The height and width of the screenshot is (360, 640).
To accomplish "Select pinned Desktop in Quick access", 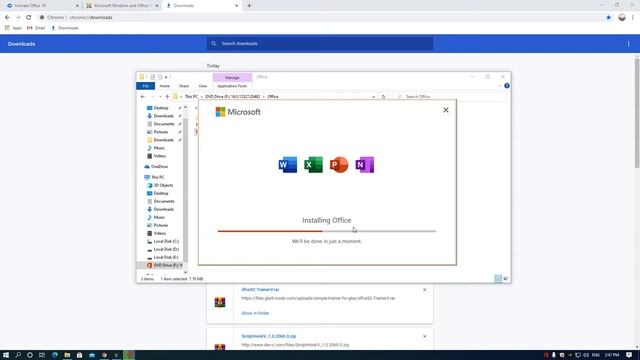I will click(x=161, y=108).
